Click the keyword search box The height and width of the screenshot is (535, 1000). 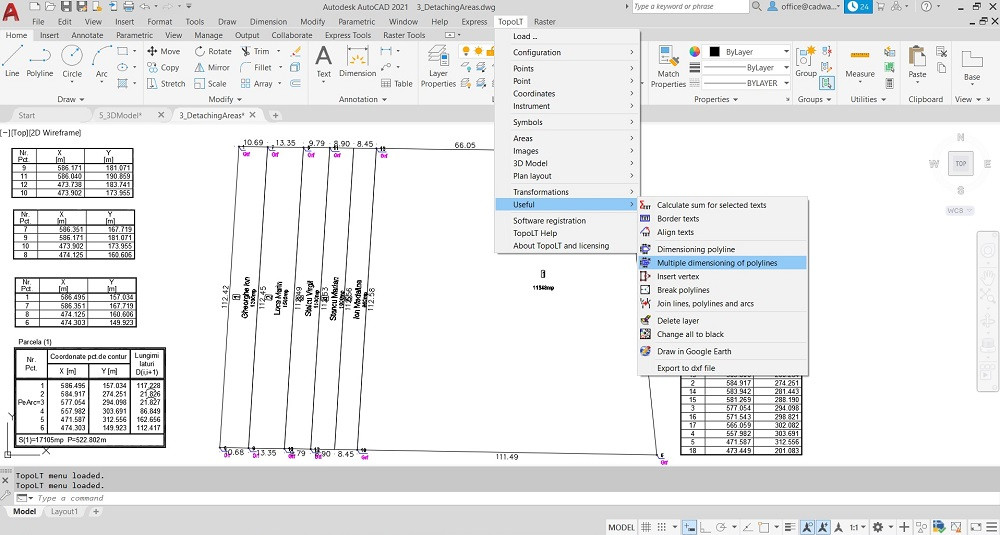(x=690, y=6)
